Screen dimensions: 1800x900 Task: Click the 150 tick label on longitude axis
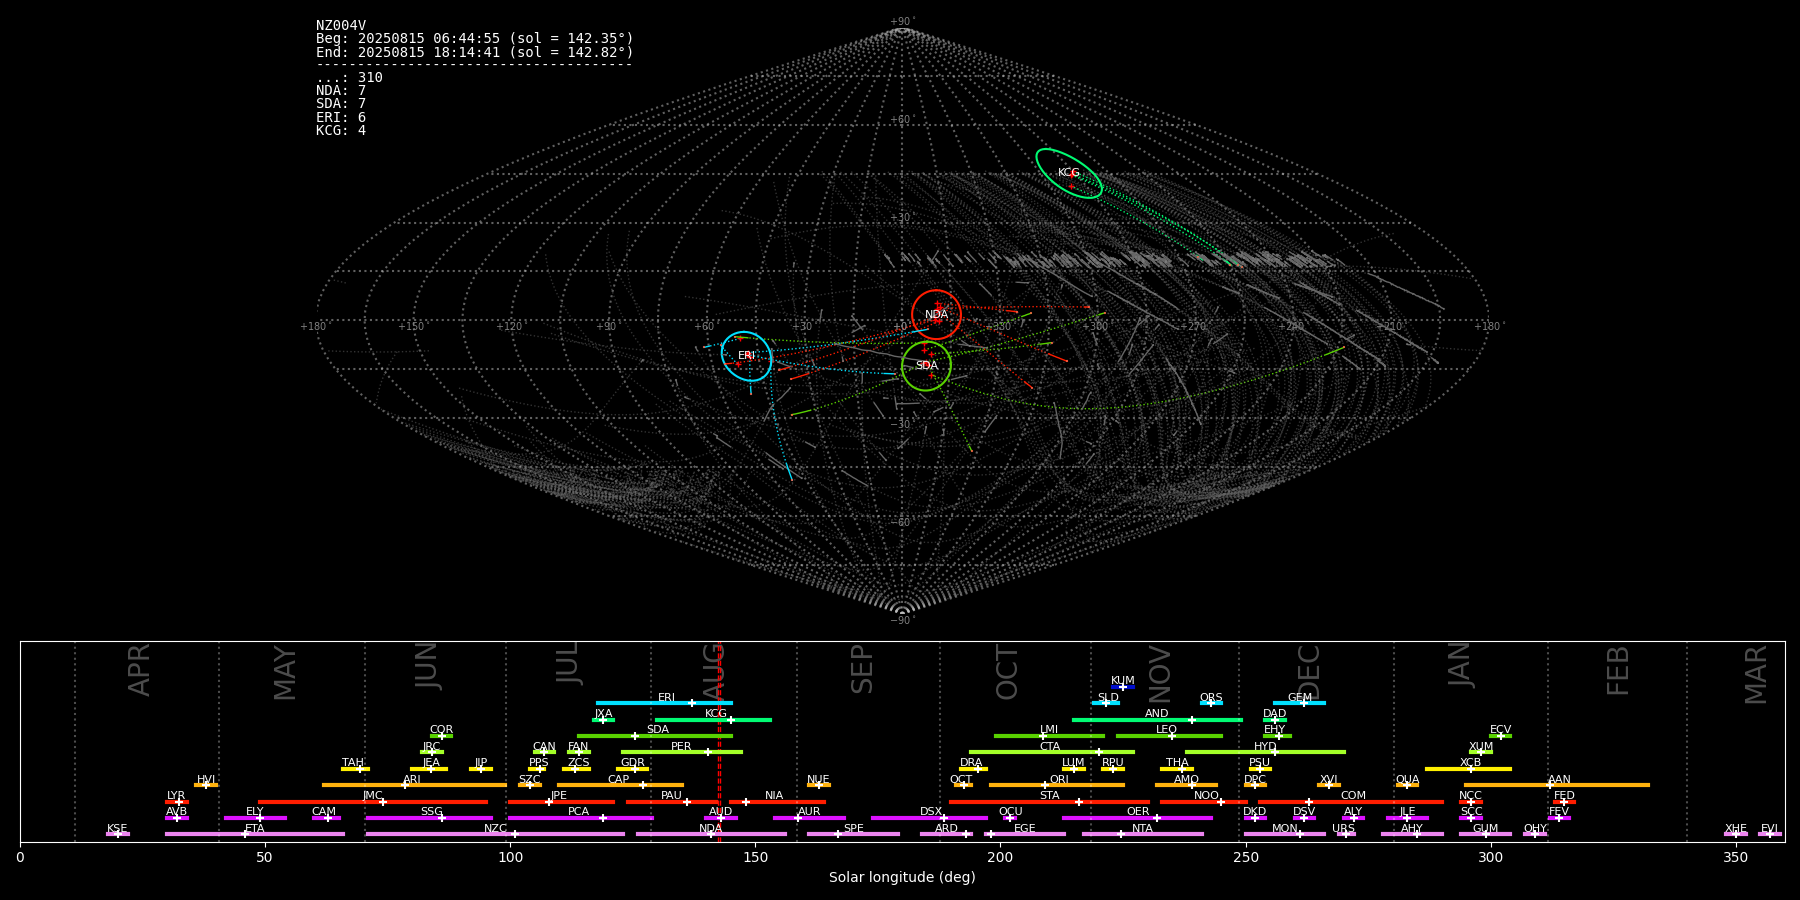(755, 858)
